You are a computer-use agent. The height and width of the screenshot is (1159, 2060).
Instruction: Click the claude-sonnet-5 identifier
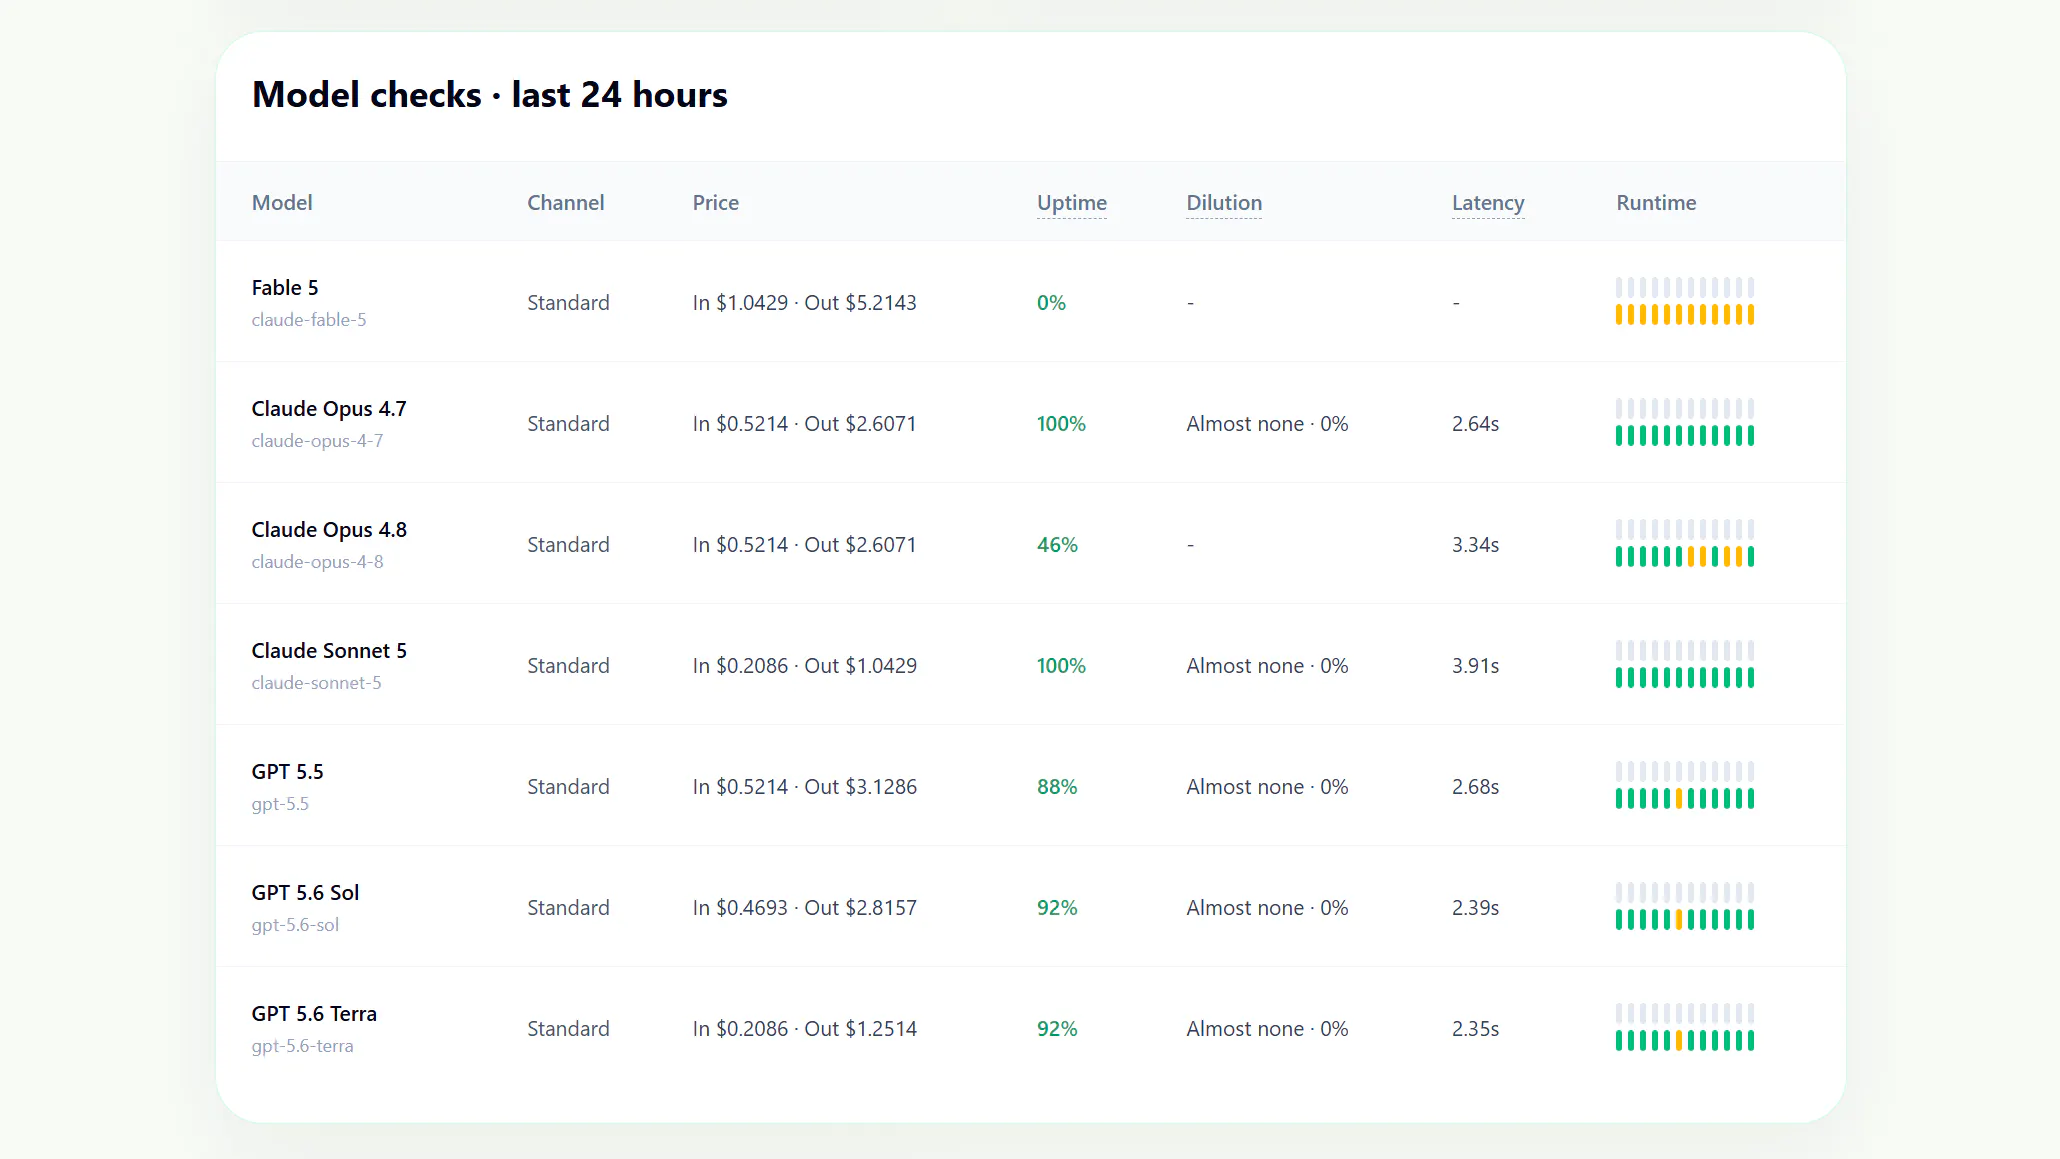click(x=316, y=683)
